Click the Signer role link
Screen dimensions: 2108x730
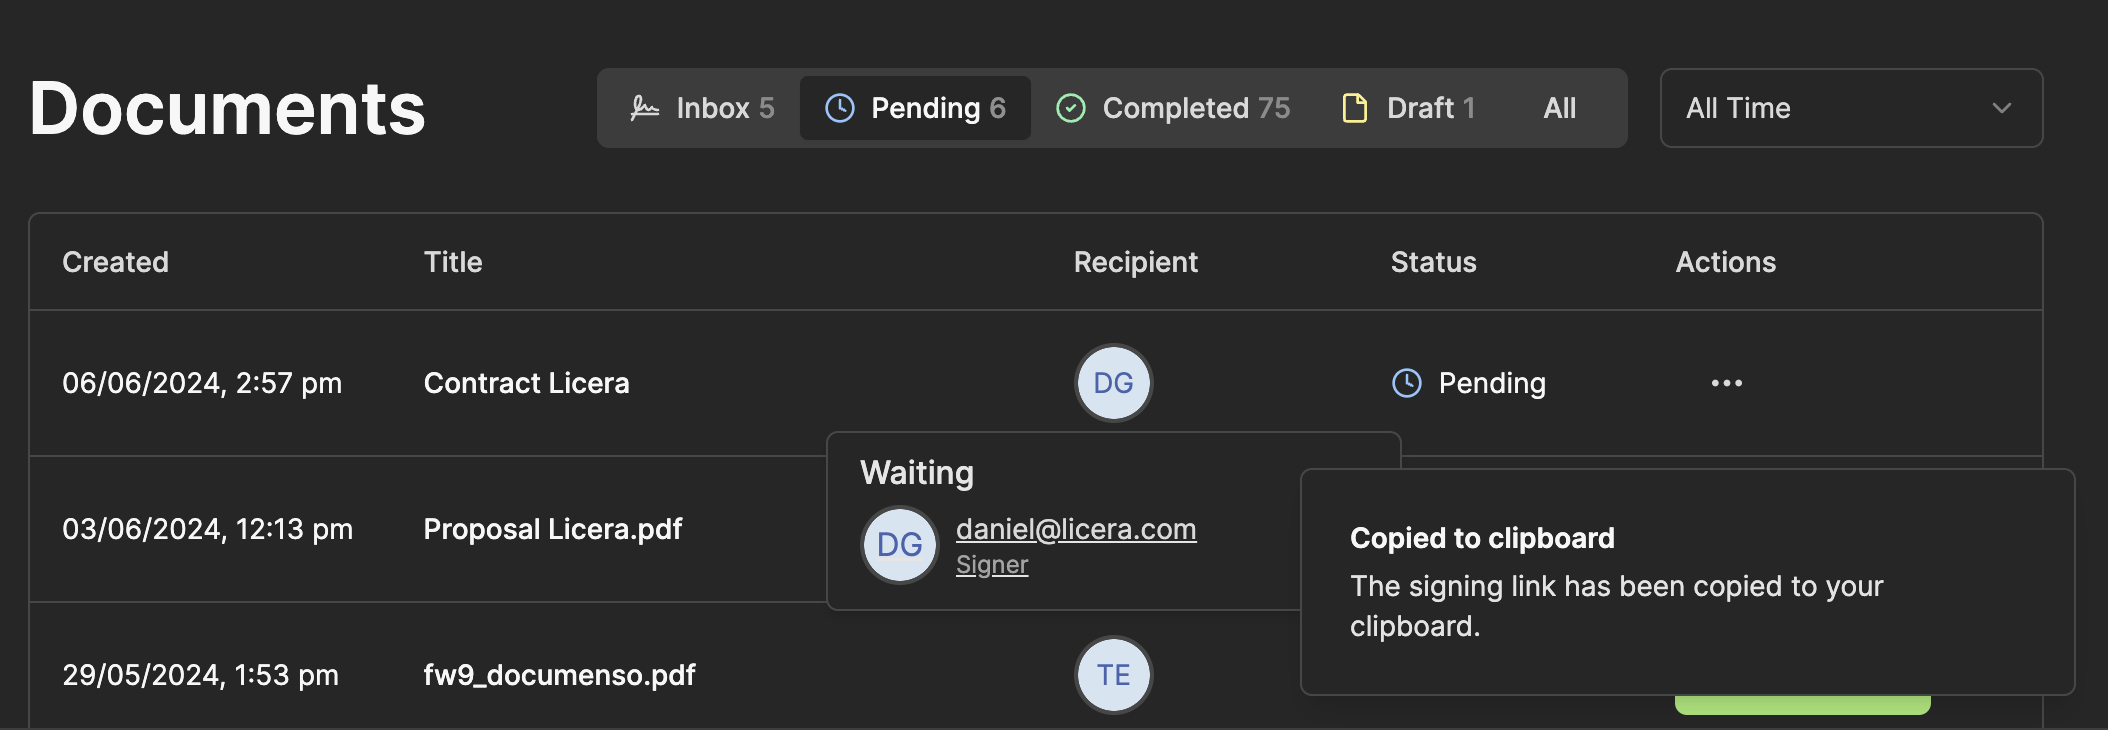(991, 565)
